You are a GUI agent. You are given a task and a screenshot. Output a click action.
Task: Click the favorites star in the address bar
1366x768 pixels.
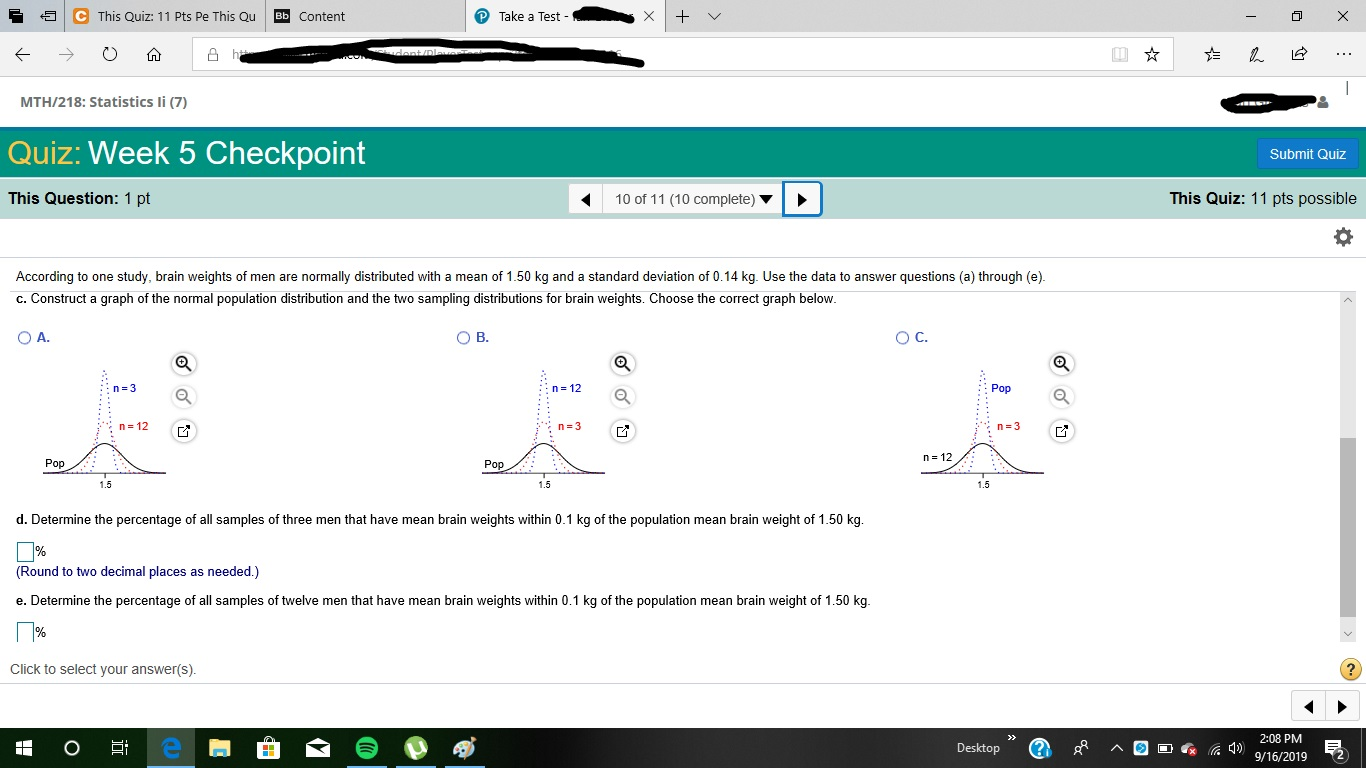pos(1151,54)
